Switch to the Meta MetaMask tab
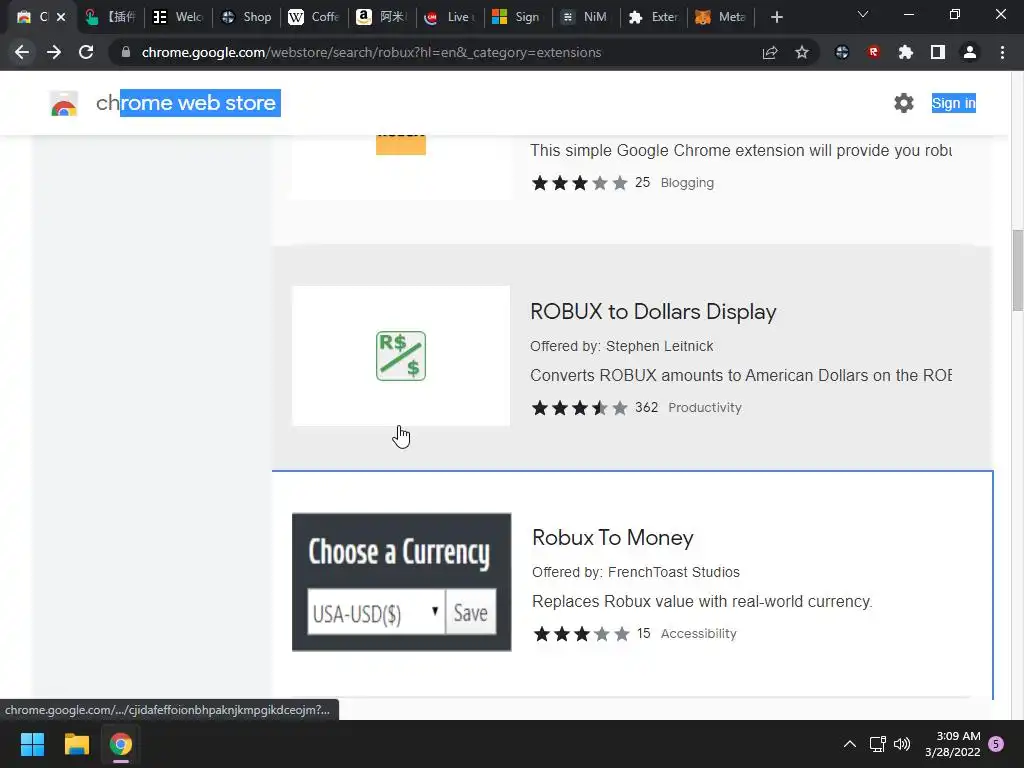 [721, 17]
